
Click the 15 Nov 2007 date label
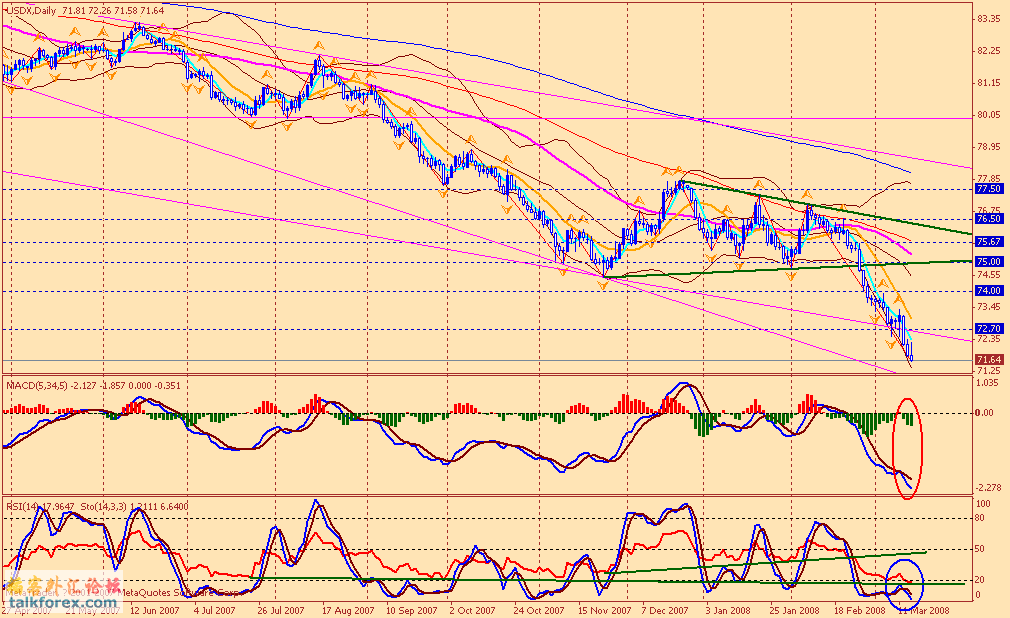click(604, 610)
